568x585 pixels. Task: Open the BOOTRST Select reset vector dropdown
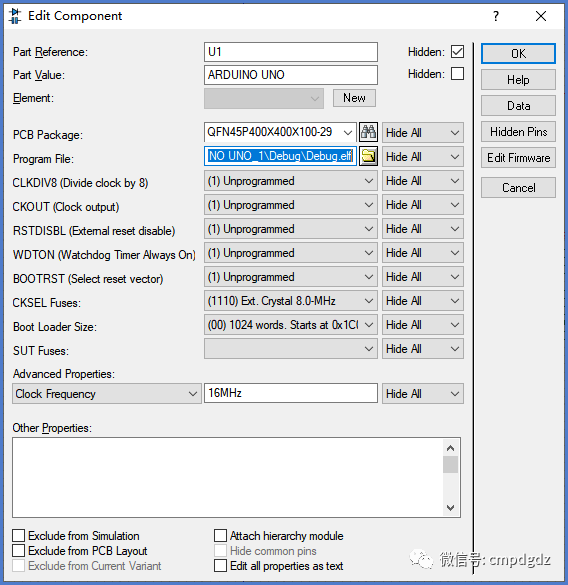point(291,277)
